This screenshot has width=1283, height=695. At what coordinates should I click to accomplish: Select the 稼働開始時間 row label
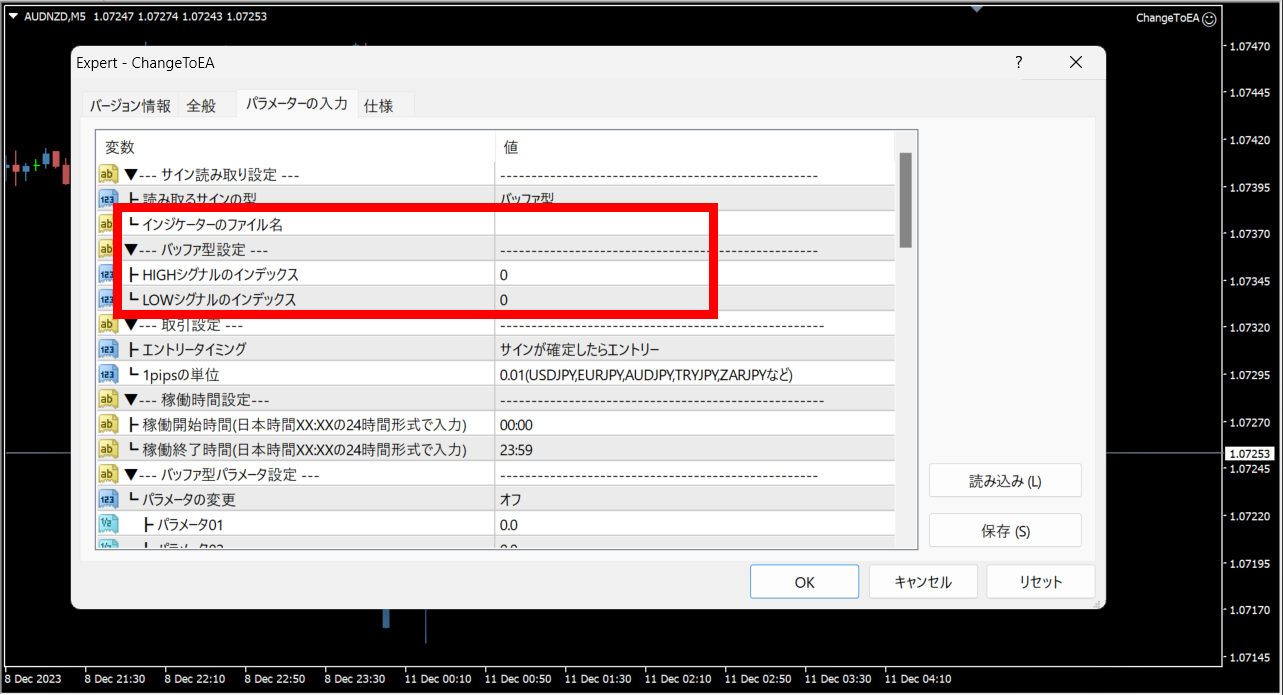(x=298, y=425)
